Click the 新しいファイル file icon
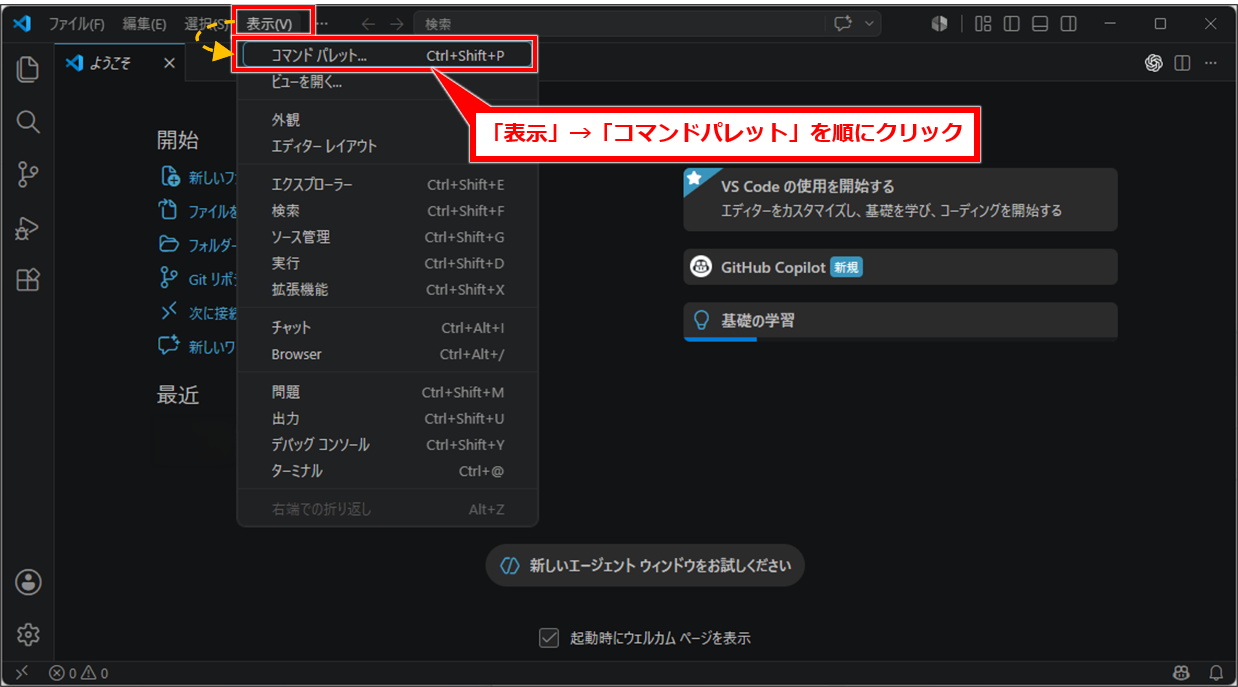Image resolution: width=1238 pixels, height=687 pixels. (170, 177)
